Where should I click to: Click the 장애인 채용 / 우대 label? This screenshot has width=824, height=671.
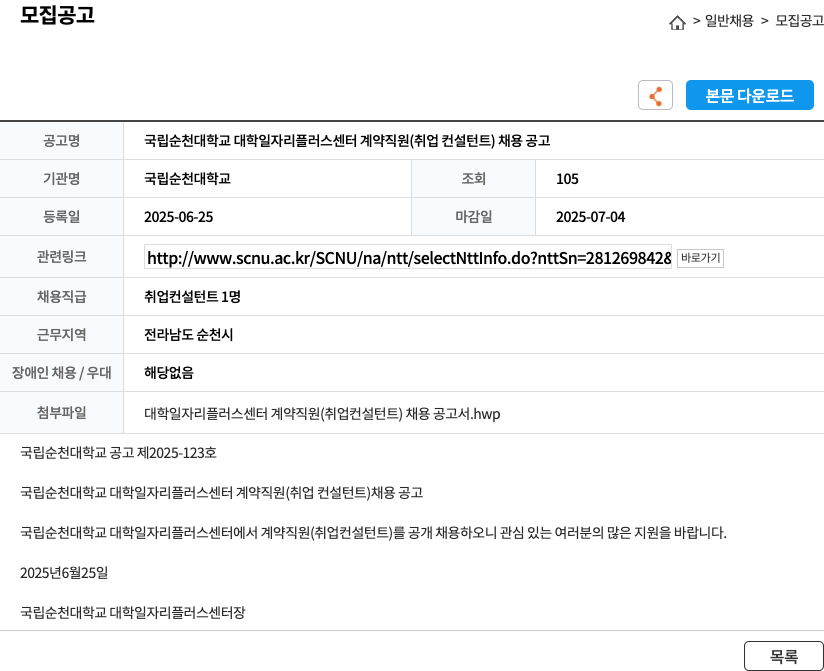click(61, 373)
